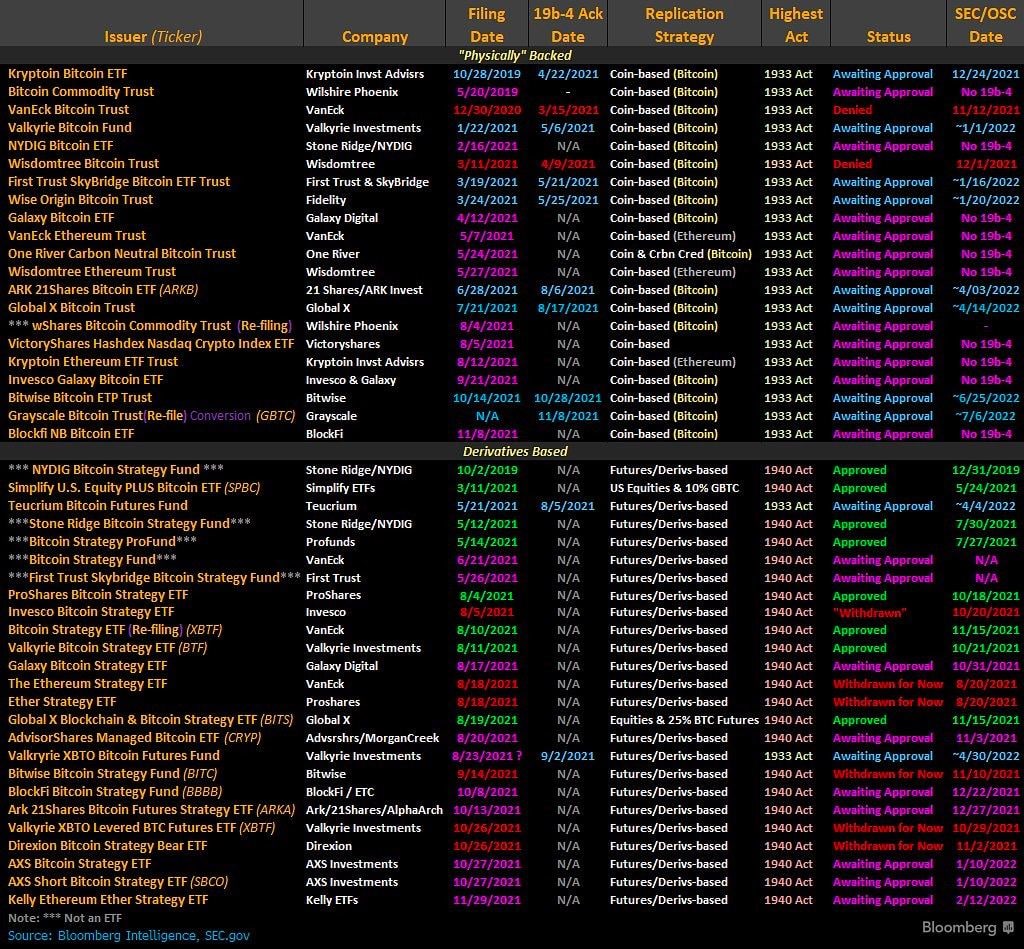
Task: Click the Source: Bloomberg Intelligence, SEC.gov line
Action: (x=129, y=935)
